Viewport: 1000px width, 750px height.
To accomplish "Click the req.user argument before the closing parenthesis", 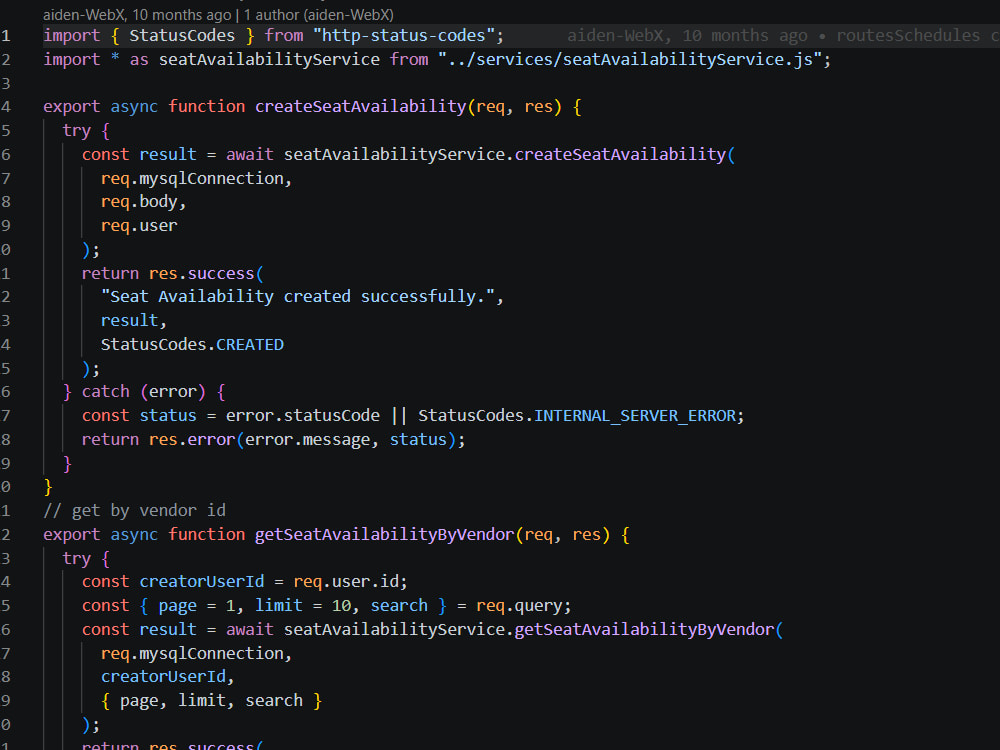I will coord(139,226).
